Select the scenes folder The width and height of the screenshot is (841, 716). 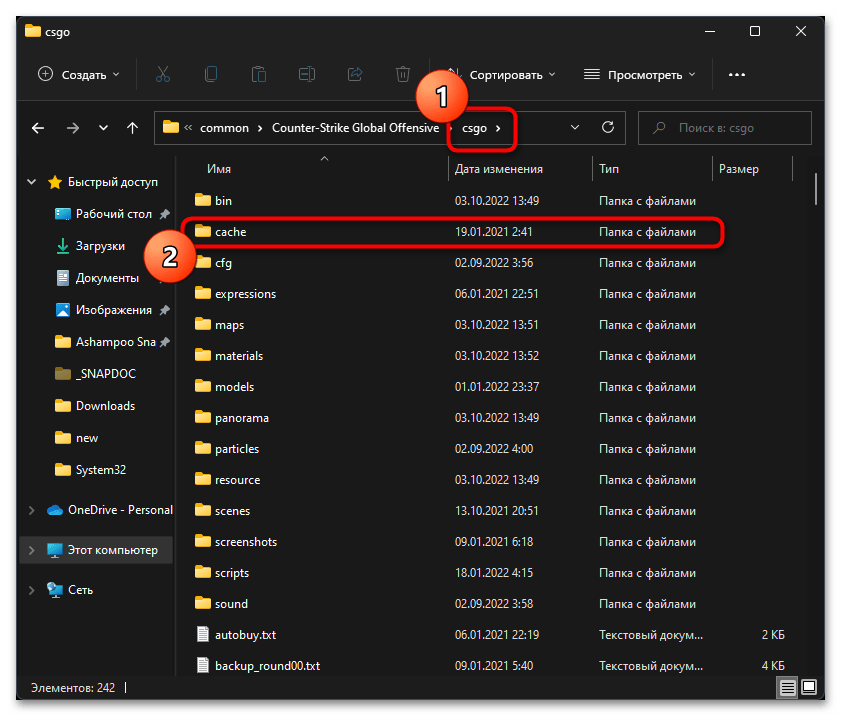pyautogui.click(x=232, y=511)
